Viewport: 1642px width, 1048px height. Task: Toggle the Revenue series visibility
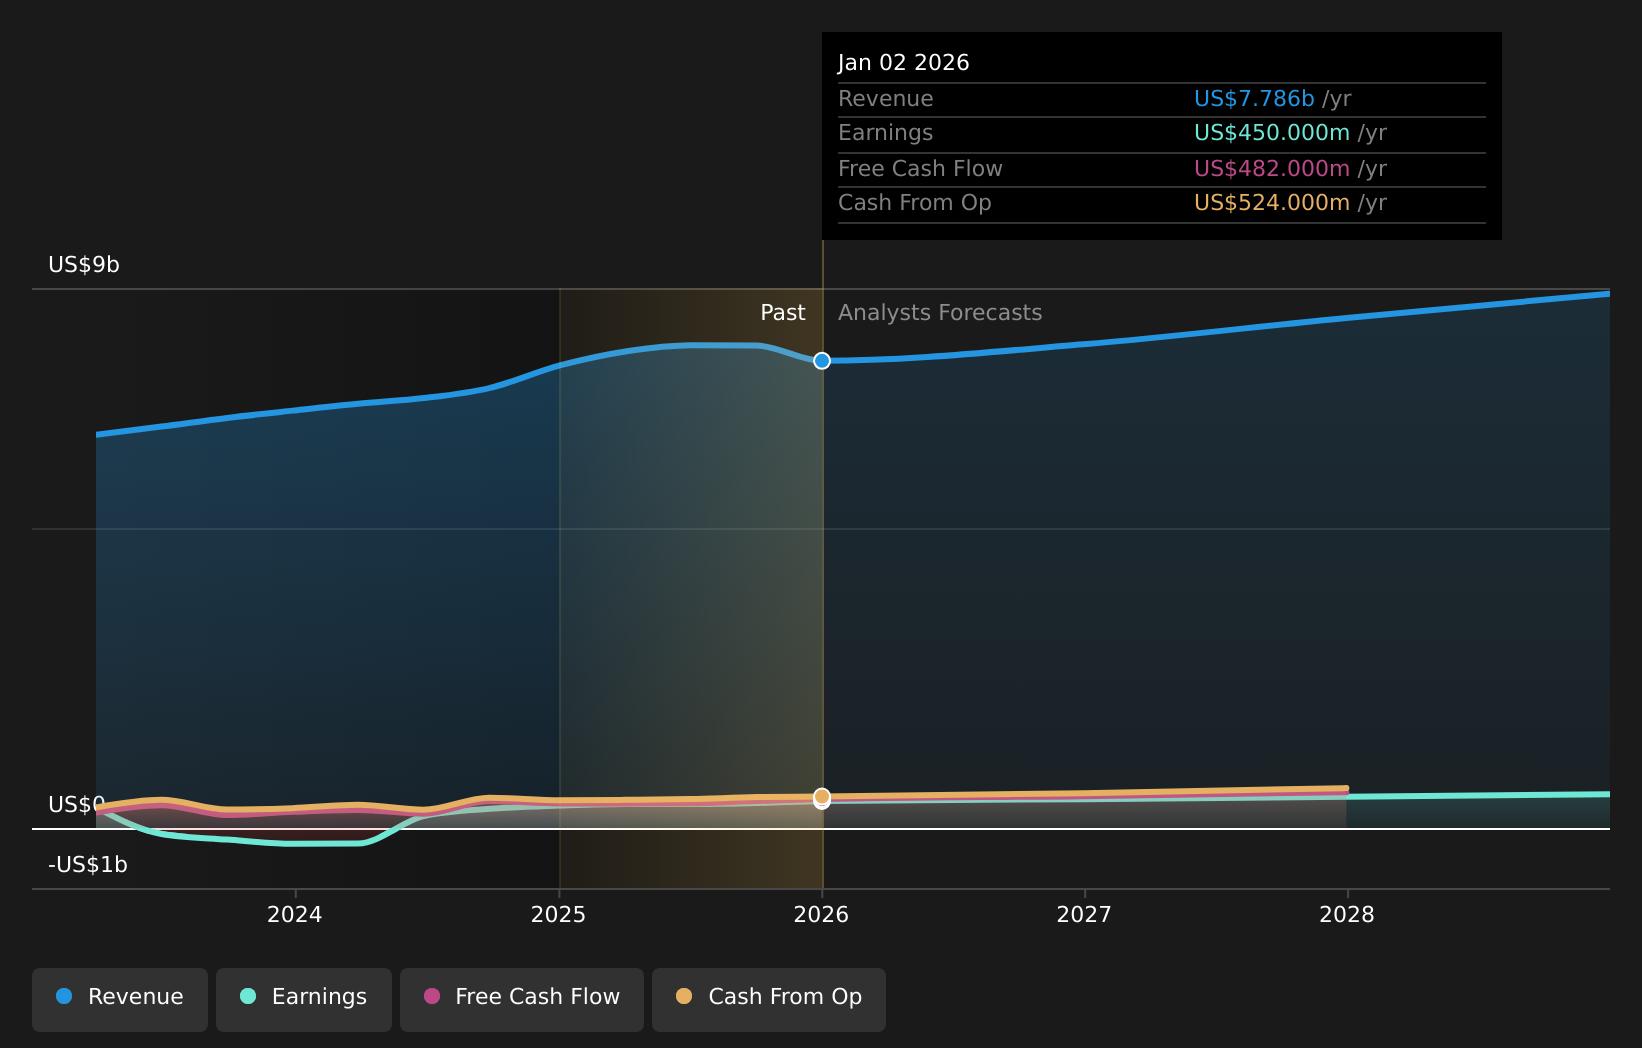pos(119,997)
